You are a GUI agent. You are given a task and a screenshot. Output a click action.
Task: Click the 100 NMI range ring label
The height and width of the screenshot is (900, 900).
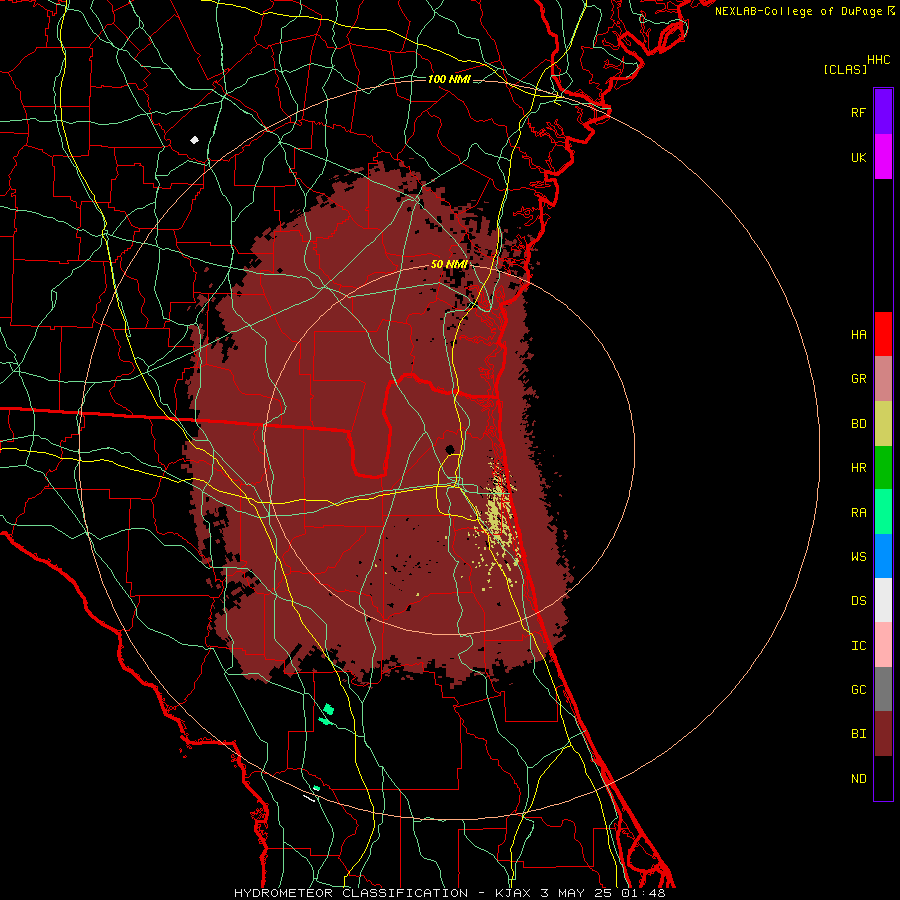[449, 79]
